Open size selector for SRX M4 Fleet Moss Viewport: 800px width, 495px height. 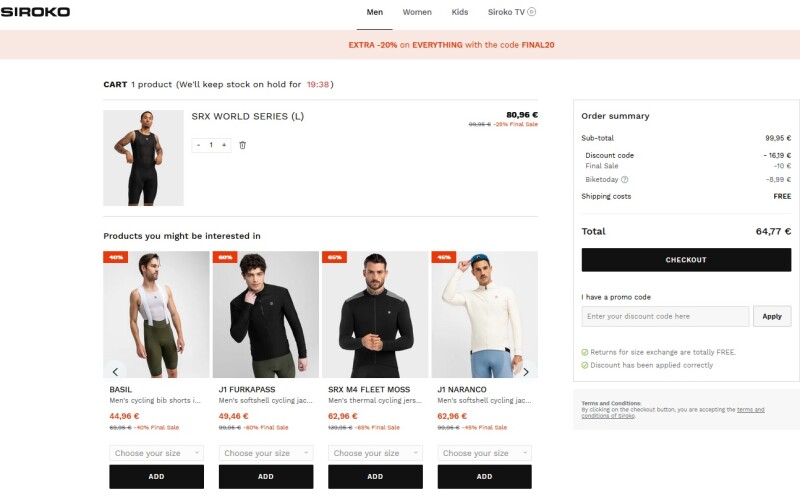pyautogui.click(x=375, y=453)
